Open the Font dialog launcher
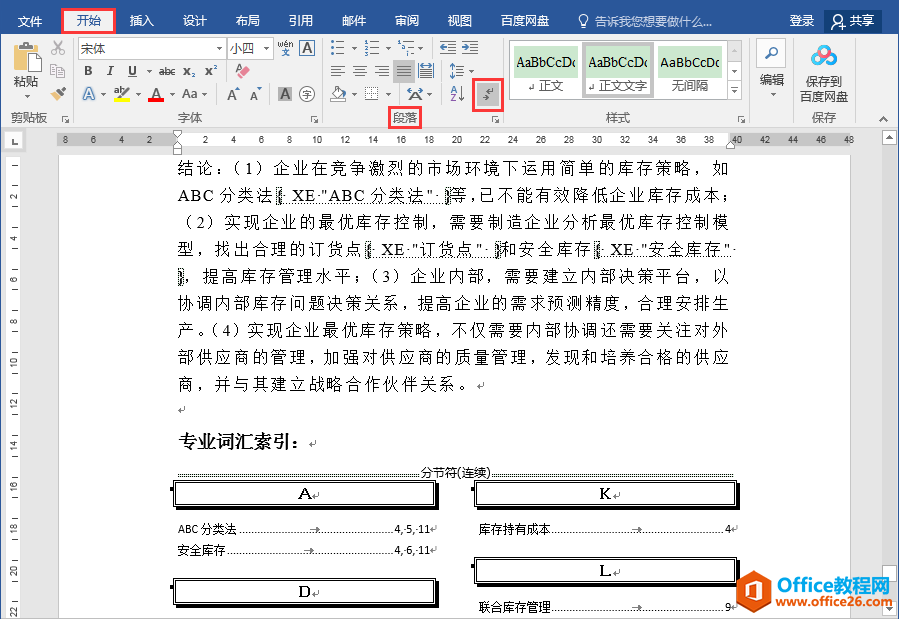The width and height of the screenshot is (899, 619). [x=314, y=119]
